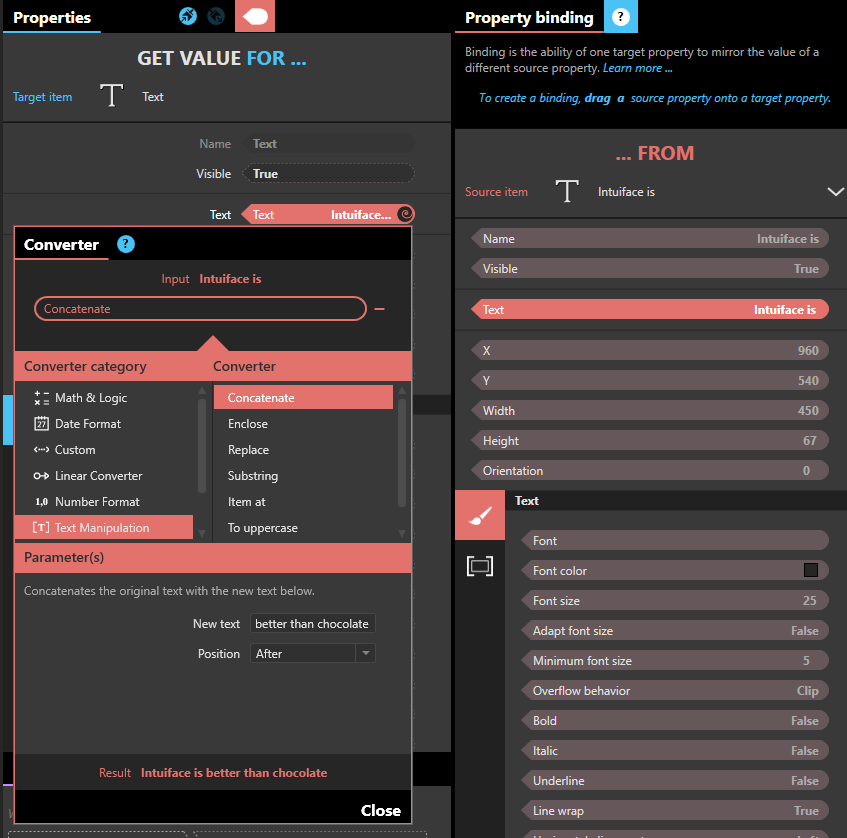Select source Visible property True

pyautogui.click(x=650, y=269)
